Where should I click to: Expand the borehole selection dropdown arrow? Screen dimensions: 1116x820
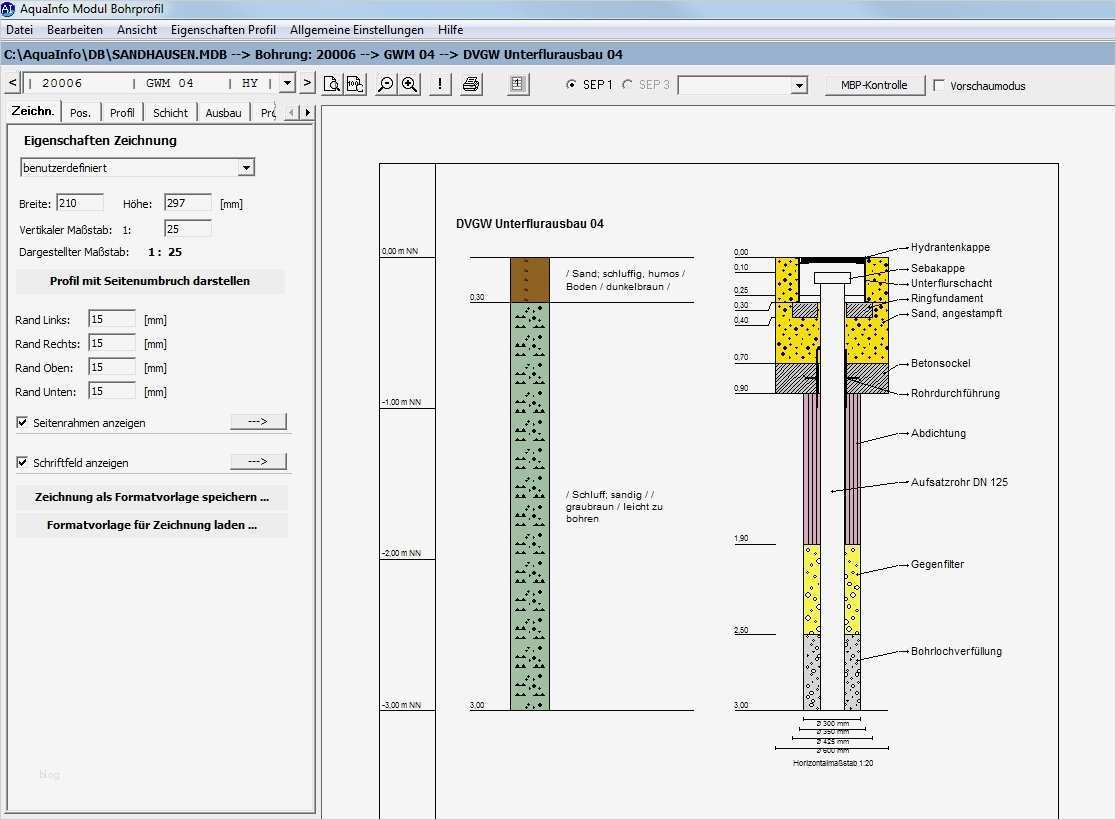(287, 84)
